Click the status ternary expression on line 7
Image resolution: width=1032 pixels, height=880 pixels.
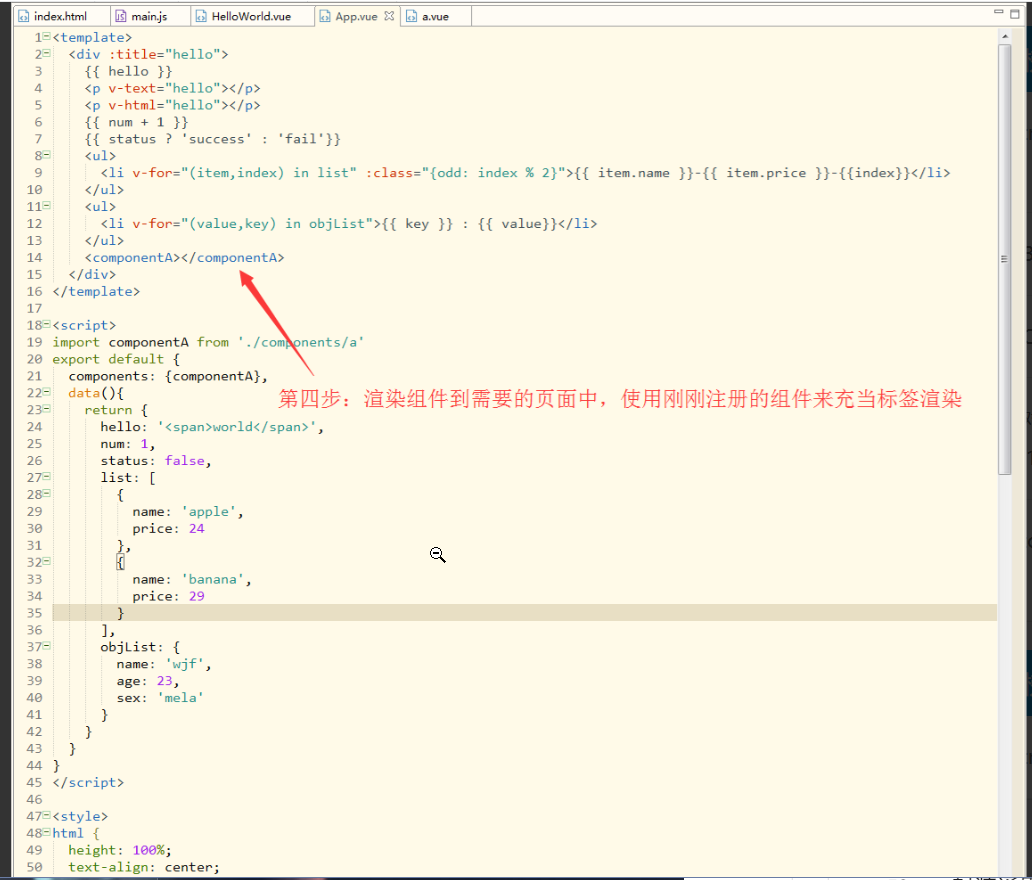point(213,139)
